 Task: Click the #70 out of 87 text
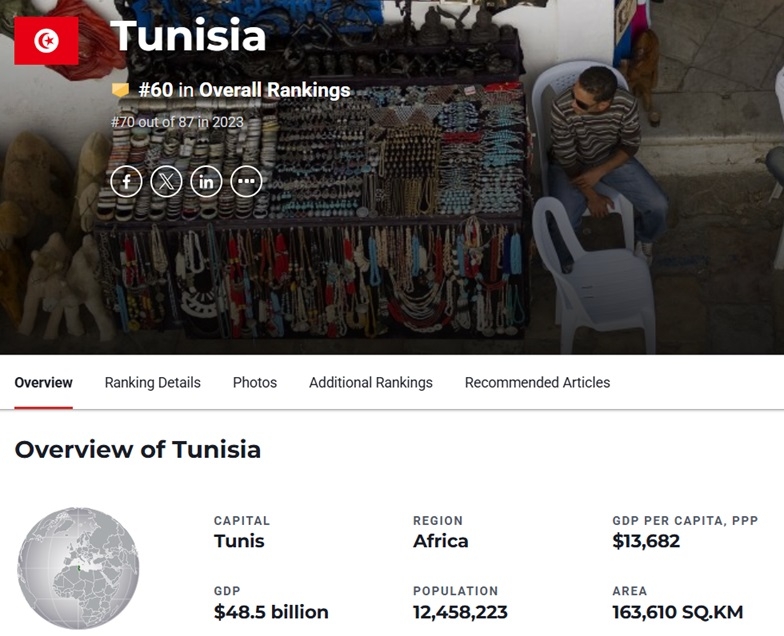[177, 122]
